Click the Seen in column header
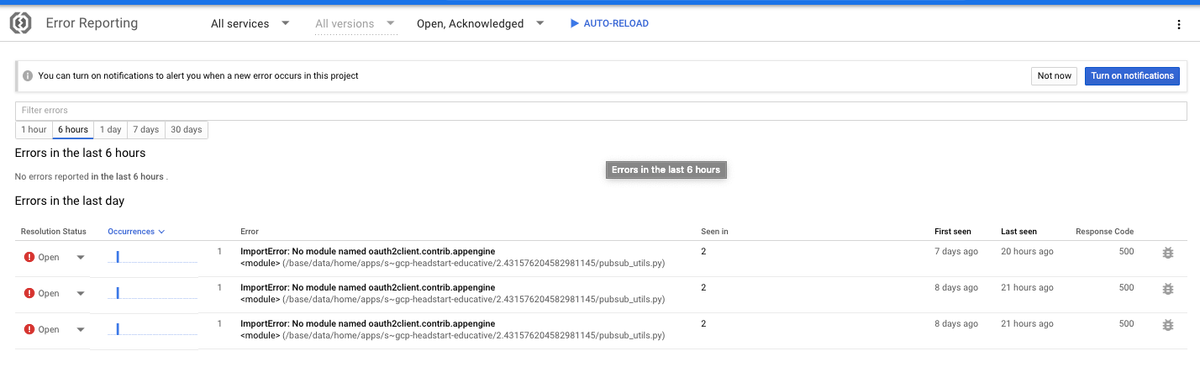This screenshot has height=376, width=1200. (x=714, y=232)
